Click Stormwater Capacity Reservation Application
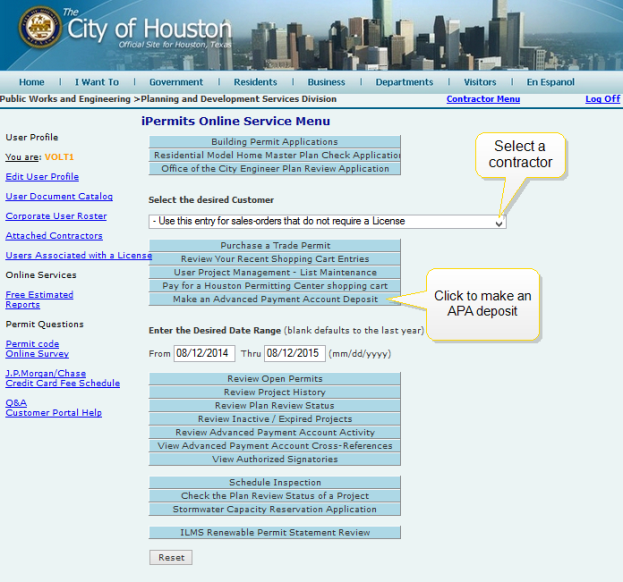Screen dimensions: 623x582 [275, 509]
